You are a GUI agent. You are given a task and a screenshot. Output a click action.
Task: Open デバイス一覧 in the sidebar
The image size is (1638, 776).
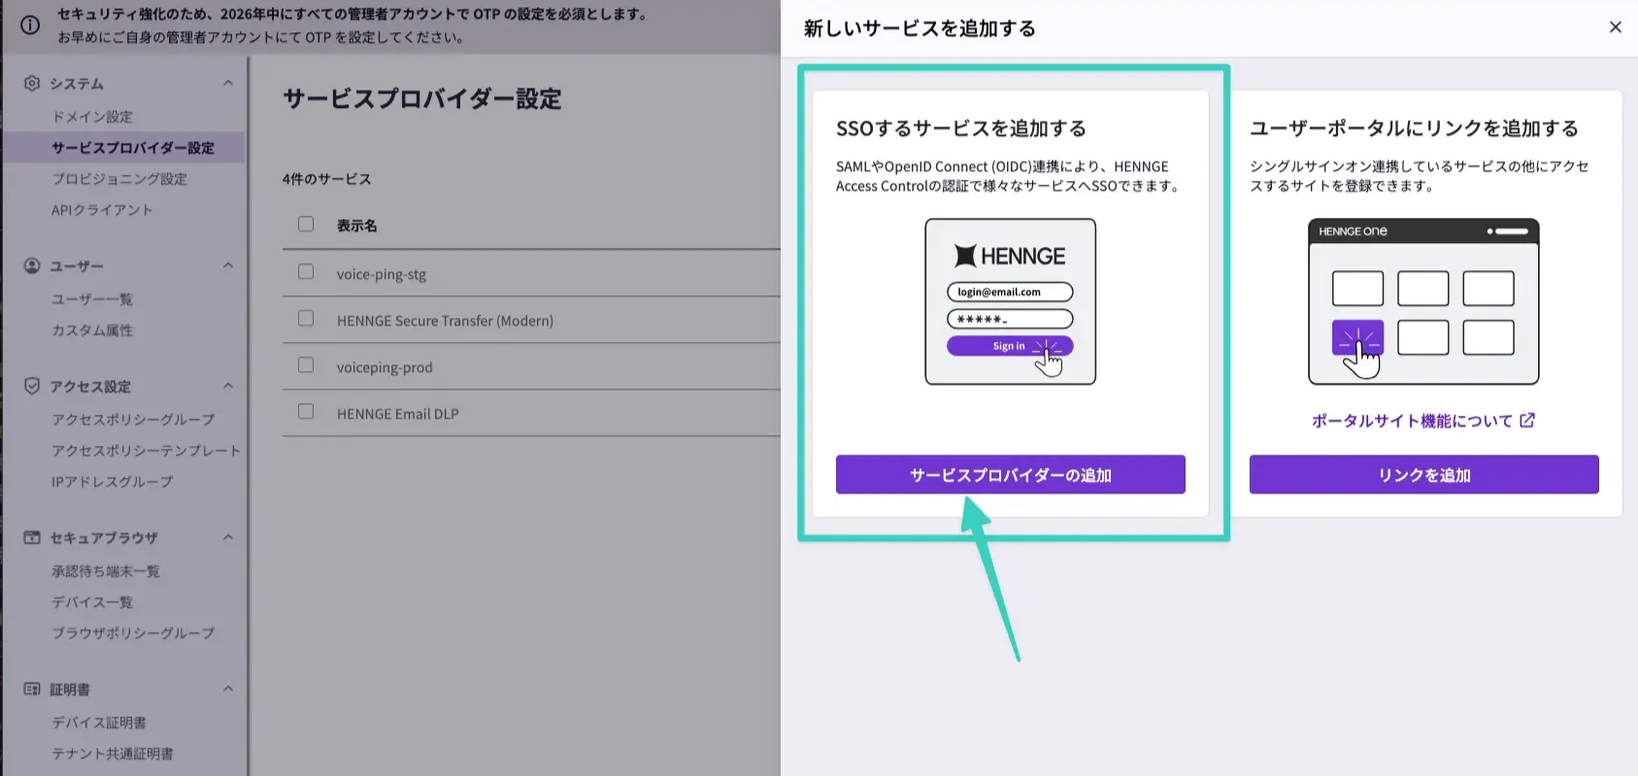[92, 602]
